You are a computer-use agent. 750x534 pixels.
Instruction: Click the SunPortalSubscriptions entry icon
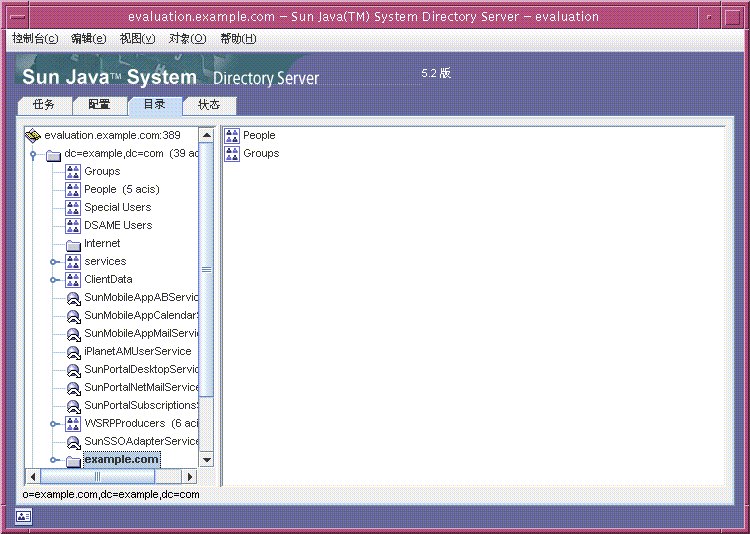click(73, 406)
